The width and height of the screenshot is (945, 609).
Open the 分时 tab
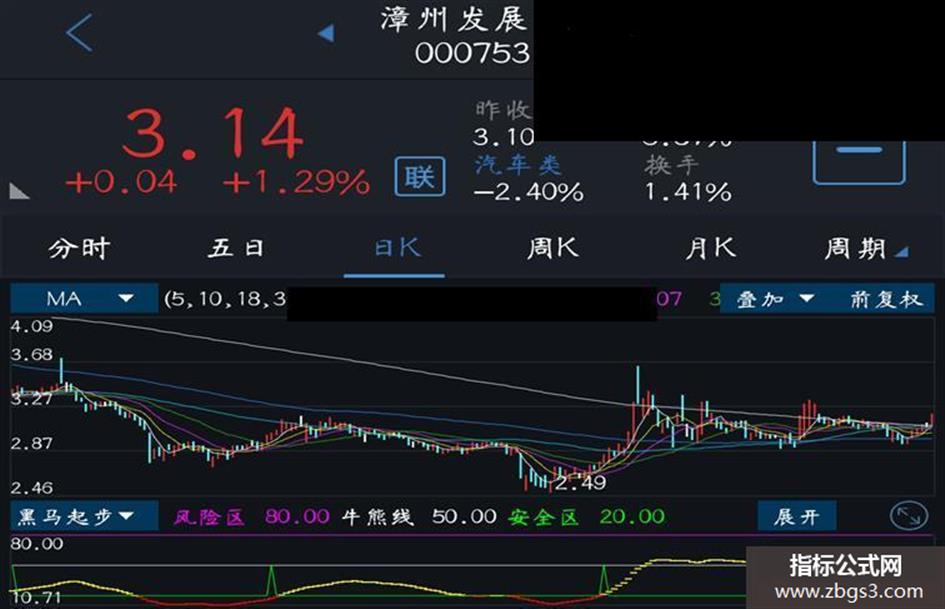pyautogui.click(x=79, y=248)
